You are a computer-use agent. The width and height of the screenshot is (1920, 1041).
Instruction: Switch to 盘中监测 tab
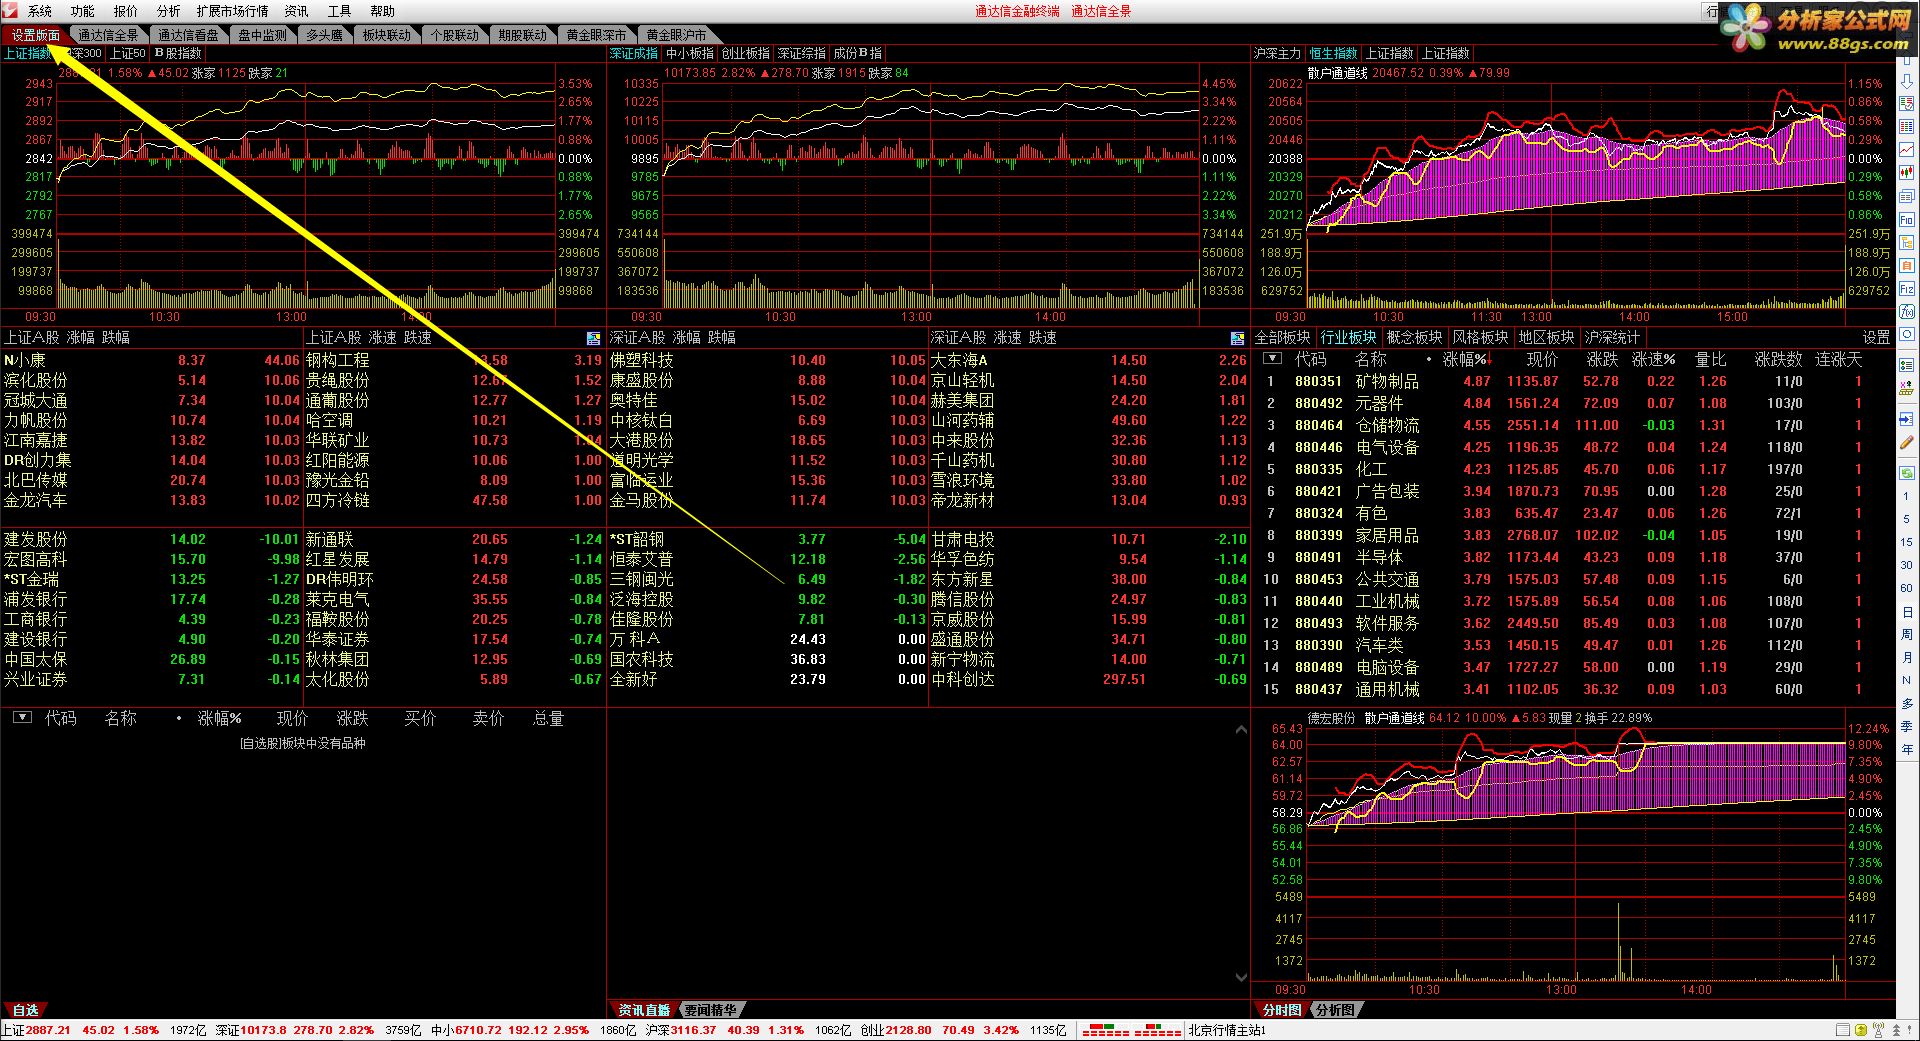click(262, 35)
